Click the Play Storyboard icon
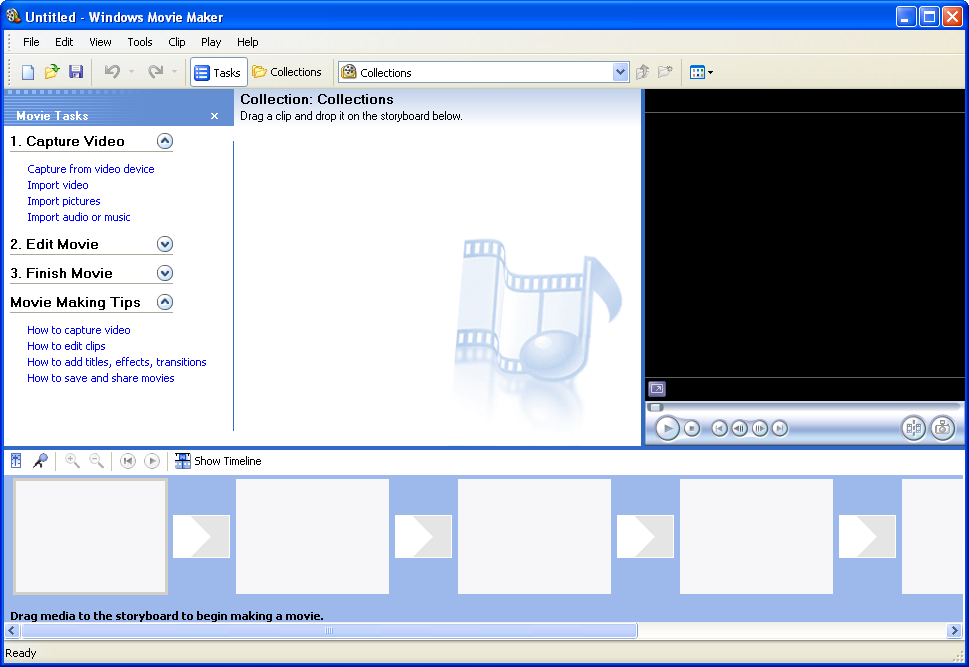This screenshot has height=667, width=969. [x=152, y=461]
